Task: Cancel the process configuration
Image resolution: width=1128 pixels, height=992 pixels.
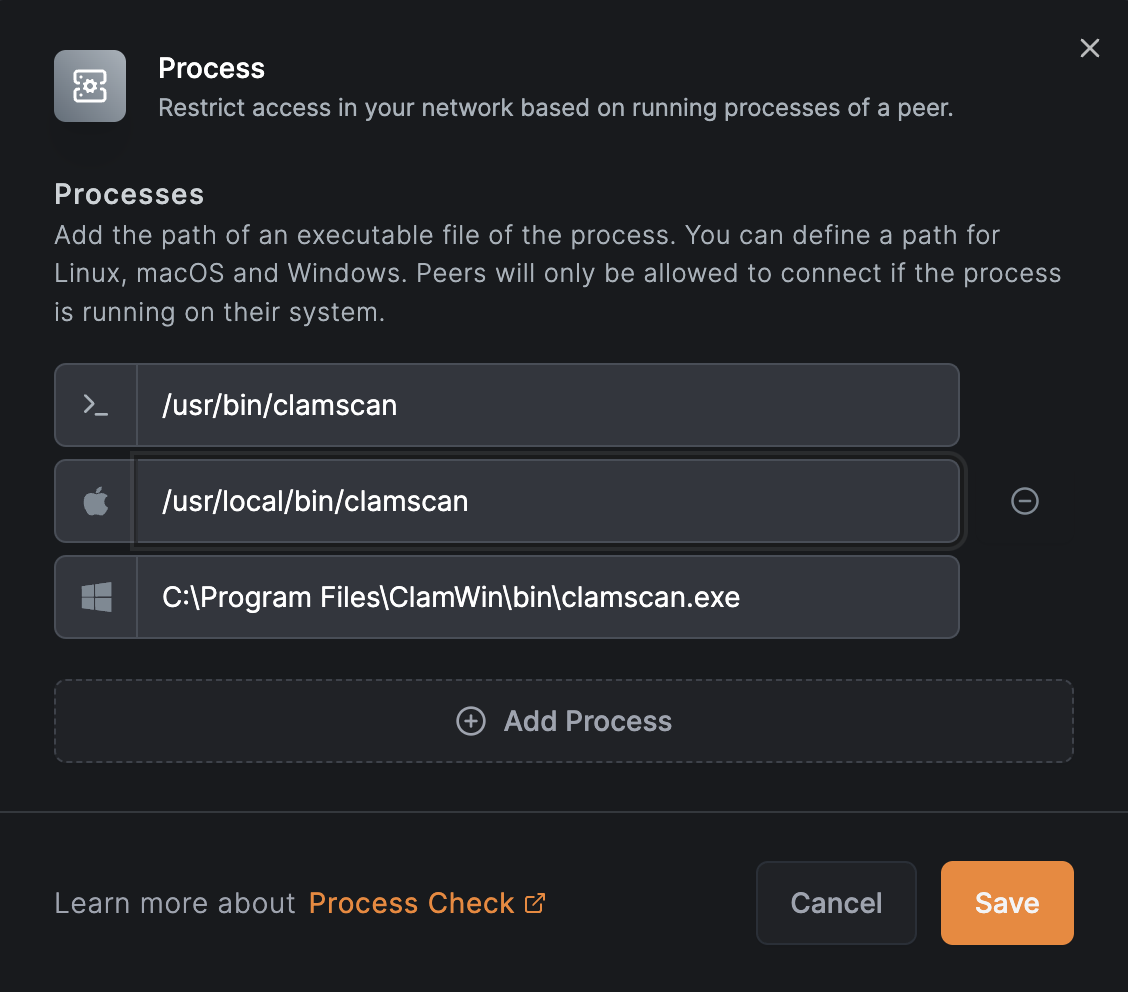Action: tap(836, 902)
